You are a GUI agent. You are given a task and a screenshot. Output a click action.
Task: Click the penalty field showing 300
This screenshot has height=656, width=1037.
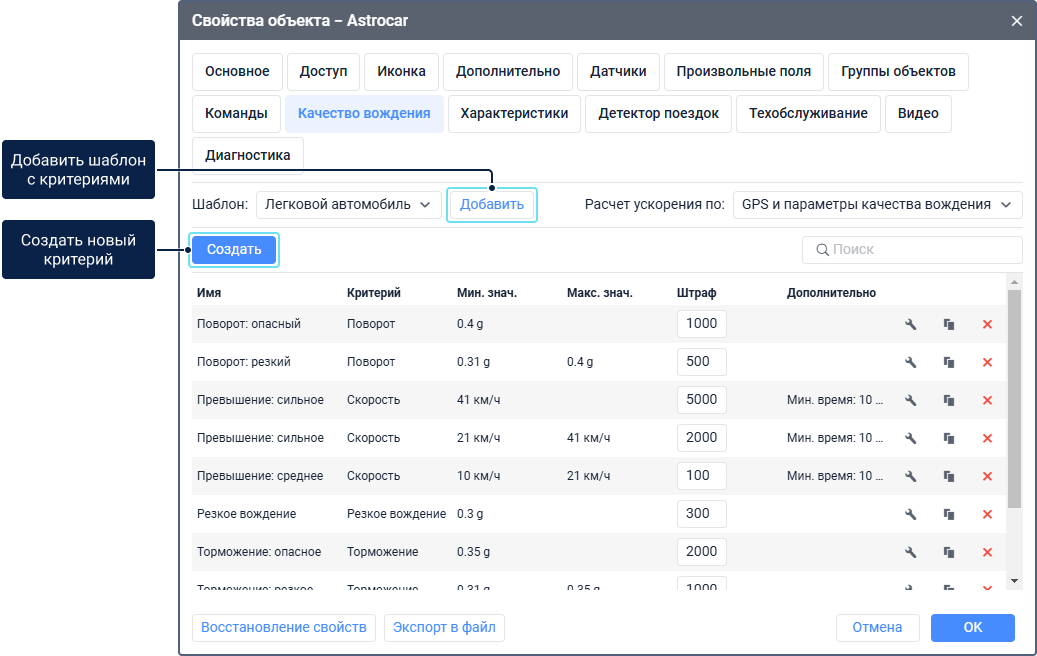pos(701,514)
